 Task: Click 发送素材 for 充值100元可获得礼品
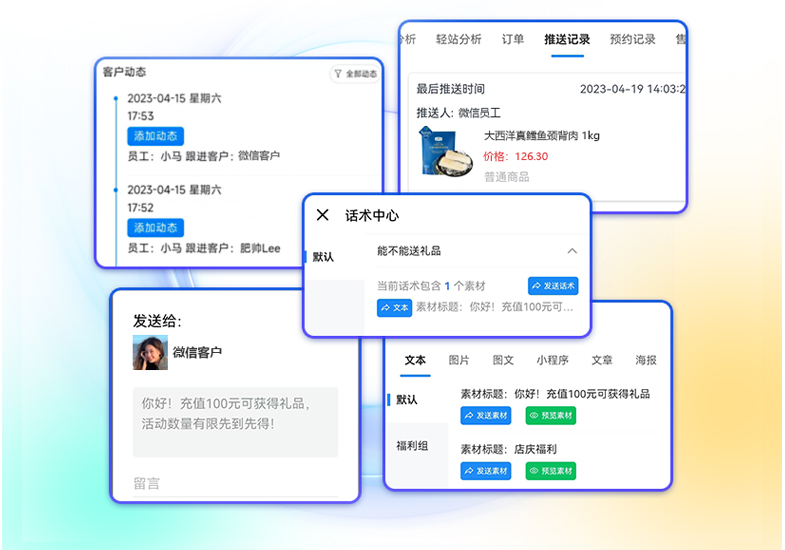point(486,415)
